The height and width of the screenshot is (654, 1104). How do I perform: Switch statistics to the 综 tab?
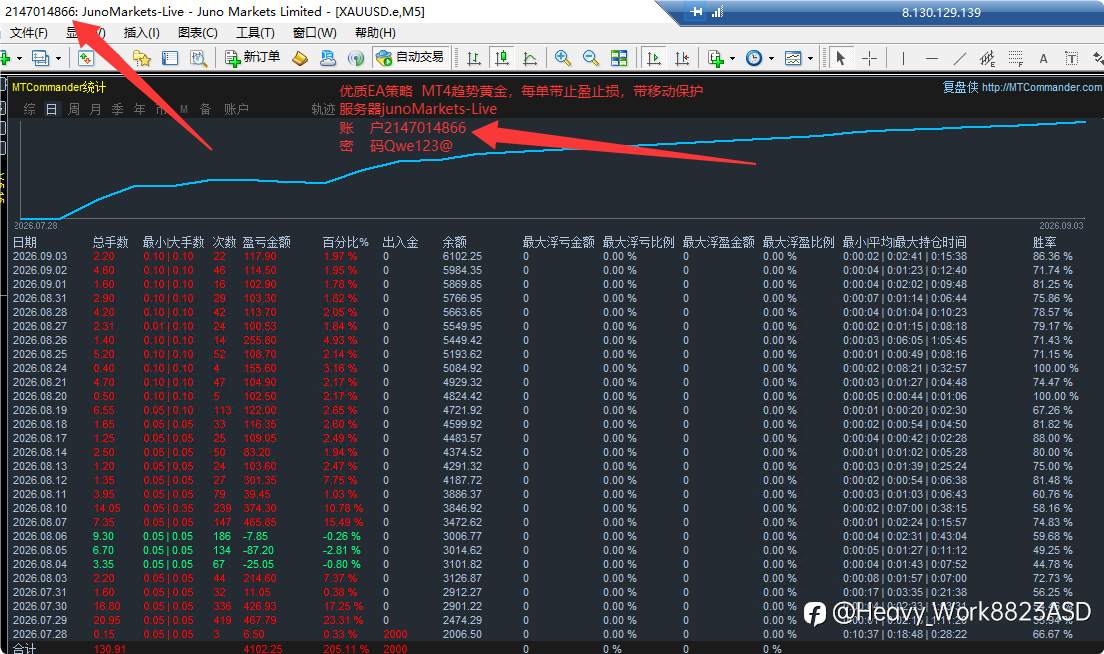tap(30, 109)
